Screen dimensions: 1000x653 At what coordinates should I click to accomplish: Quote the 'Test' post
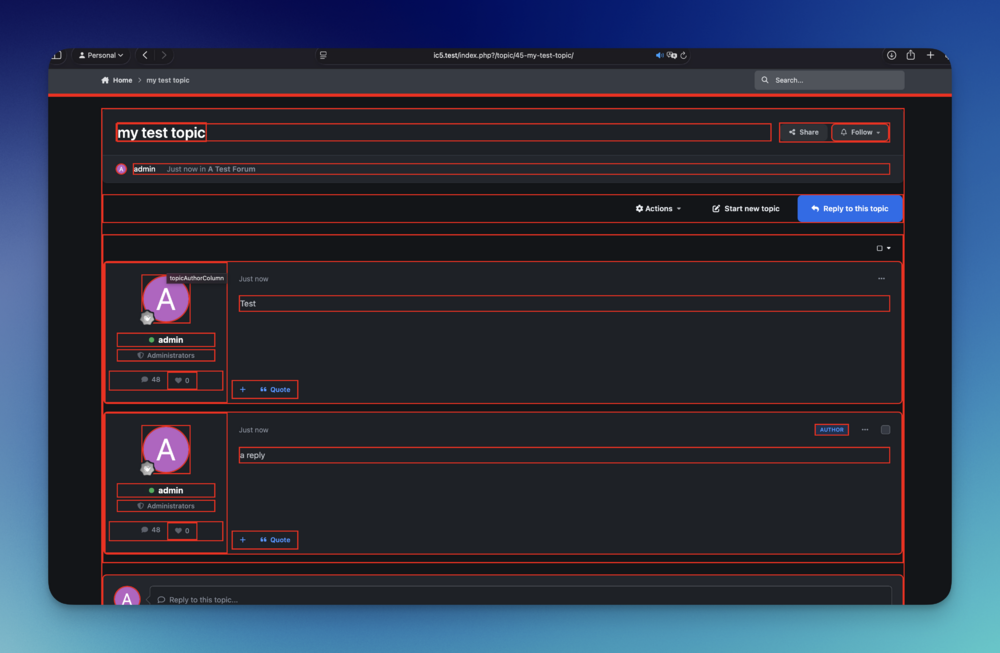275,390
